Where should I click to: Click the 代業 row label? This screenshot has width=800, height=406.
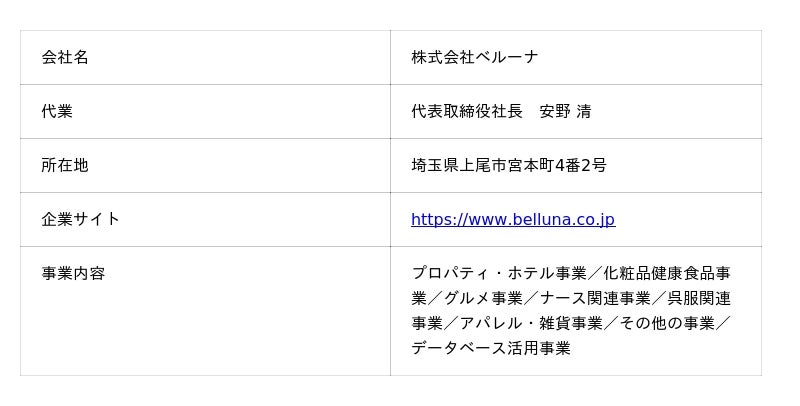(57, 112)
